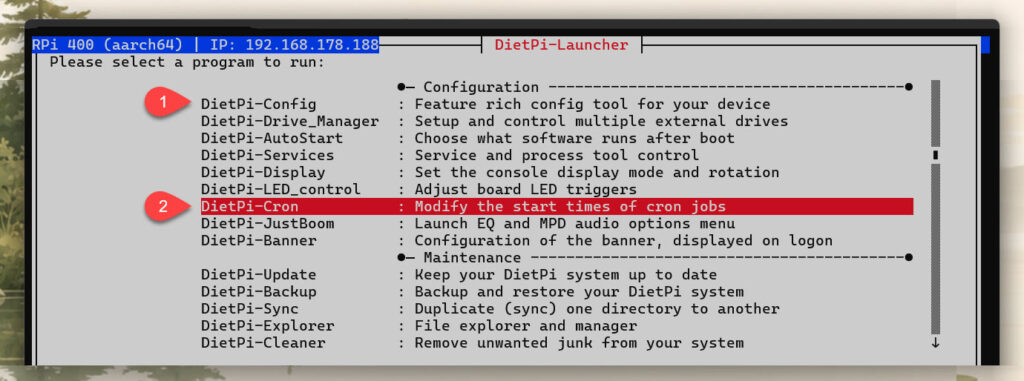Click 'Please select a program to run:' text
Screen dimensions: 1024x381
pyautogui.click(x=187, y=63)
